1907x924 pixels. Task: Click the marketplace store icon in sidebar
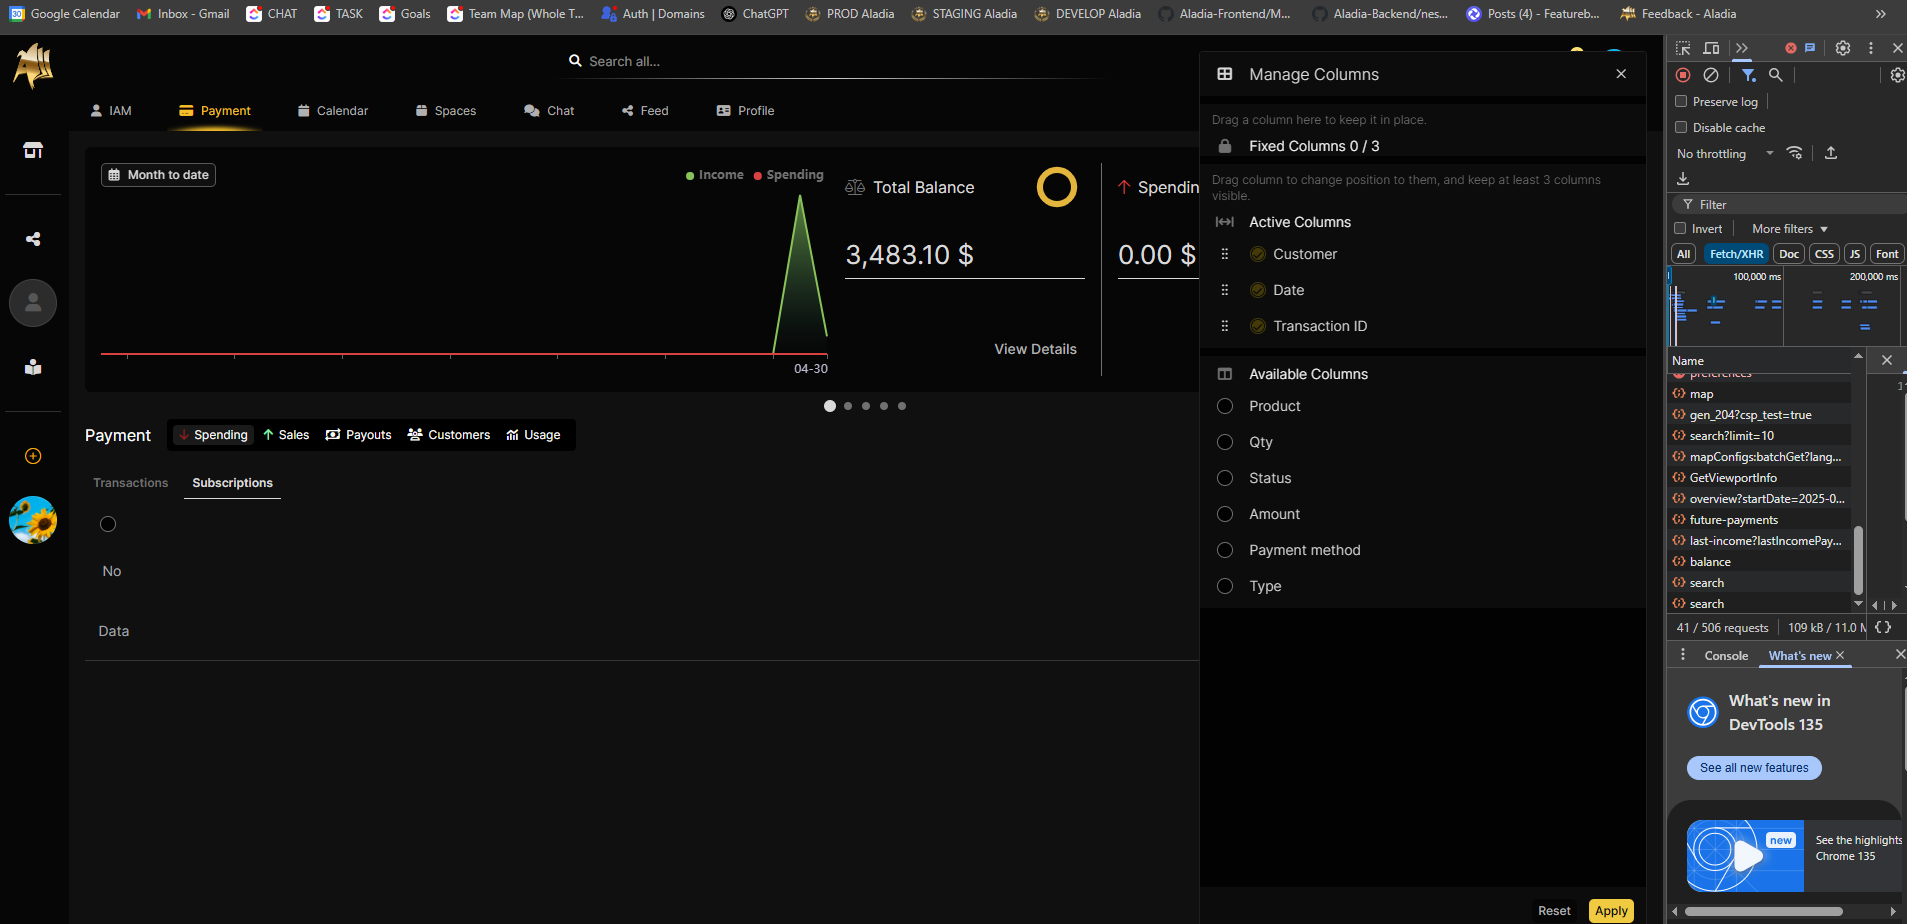click(x=33, y=150)
